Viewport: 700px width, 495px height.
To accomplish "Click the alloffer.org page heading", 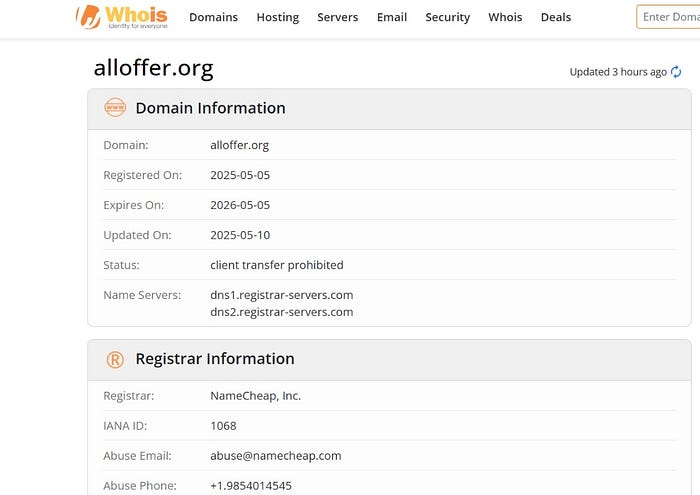I will coord(154,68).
